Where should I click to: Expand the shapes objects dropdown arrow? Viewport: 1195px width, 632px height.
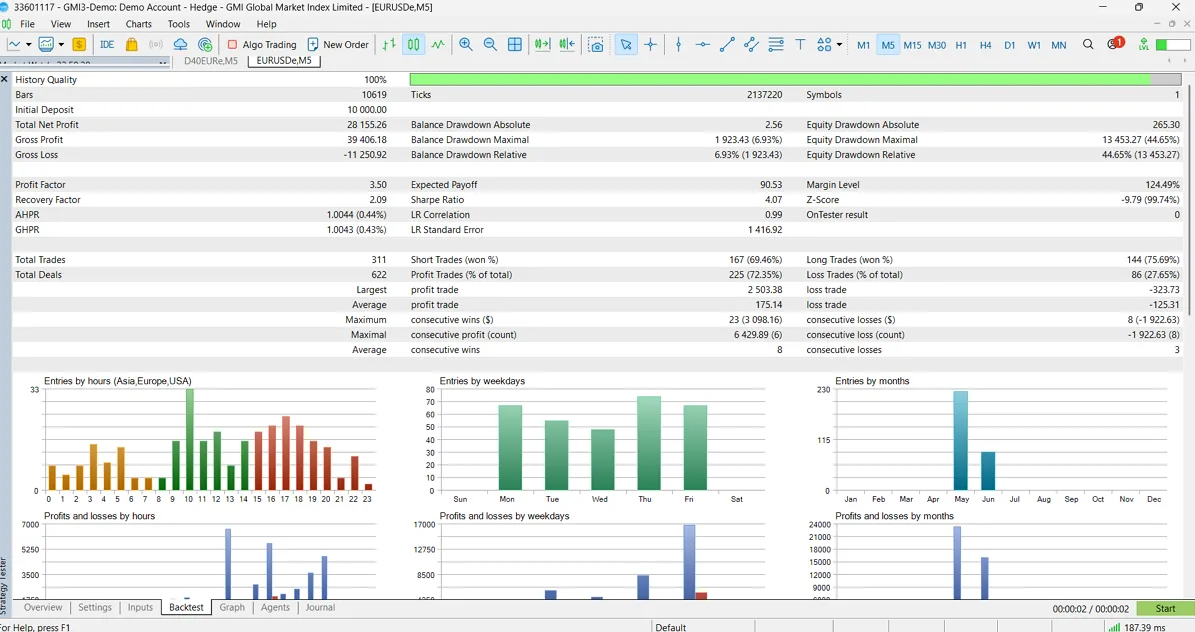tap(839, 44)
